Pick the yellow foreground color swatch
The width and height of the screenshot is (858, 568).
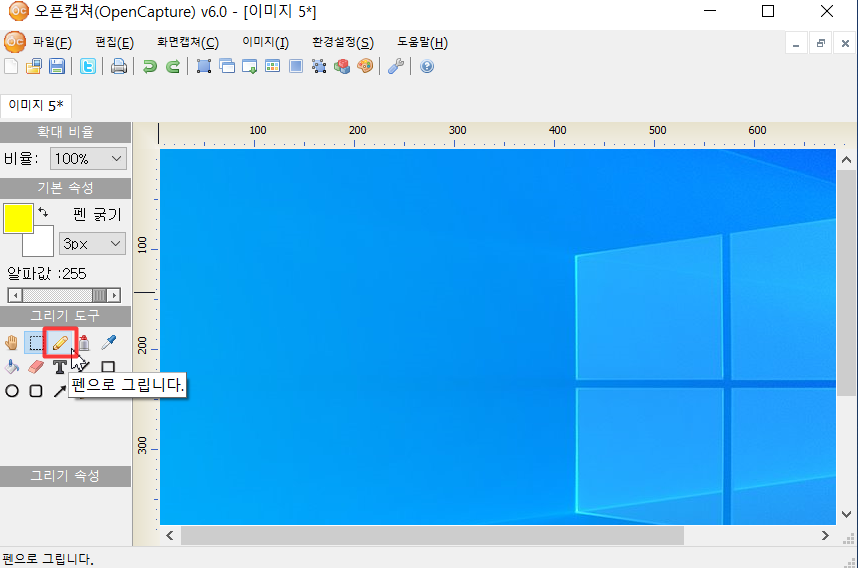(18, 218)
